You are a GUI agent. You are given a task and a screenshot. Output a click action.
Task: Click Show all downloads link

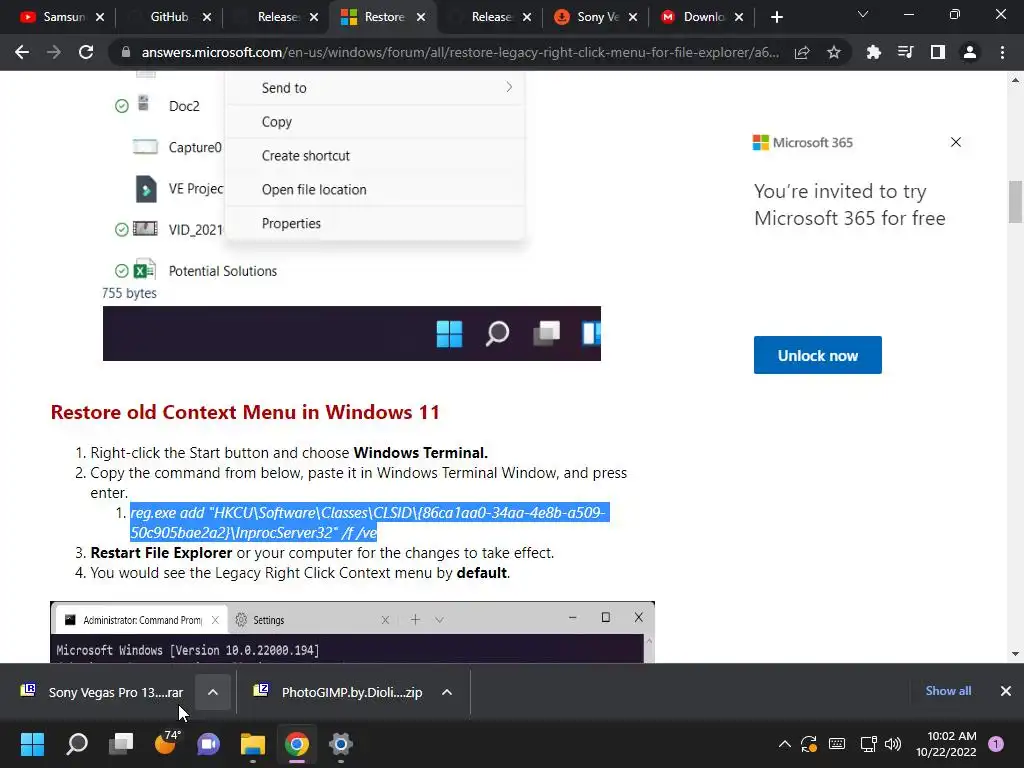tap(948, 691)
